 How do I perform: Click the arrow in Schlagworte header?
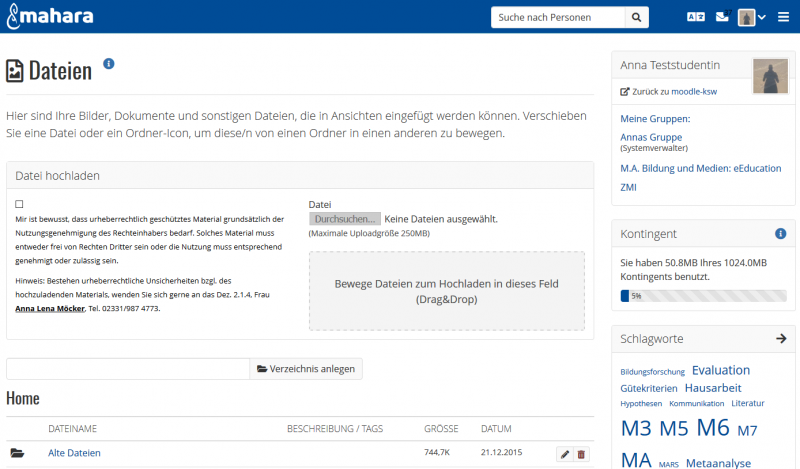click(x=781, y=338)
